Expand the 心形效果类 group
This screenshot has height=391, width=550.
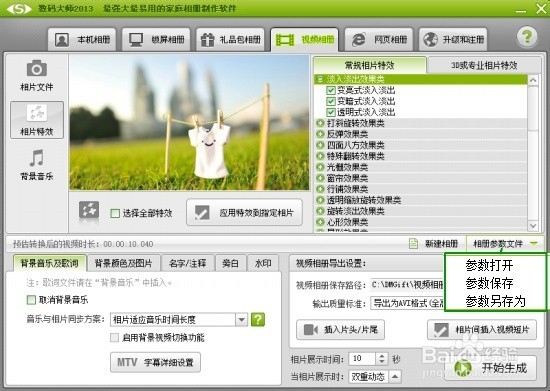pos(320,222)
